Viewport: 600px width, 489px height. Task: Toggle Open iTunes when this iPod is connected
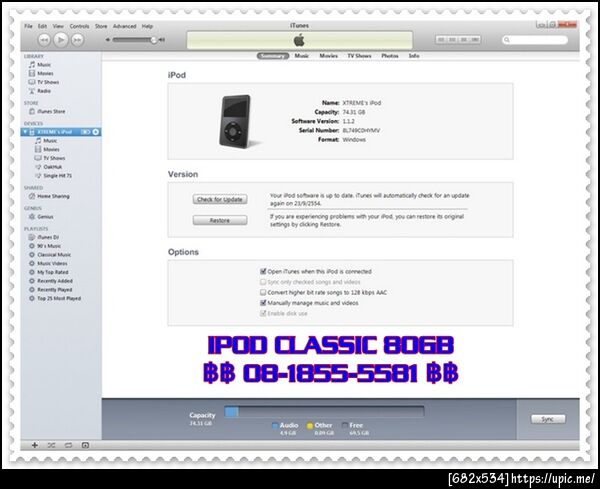pyautogui.click(x=263, y=271)
